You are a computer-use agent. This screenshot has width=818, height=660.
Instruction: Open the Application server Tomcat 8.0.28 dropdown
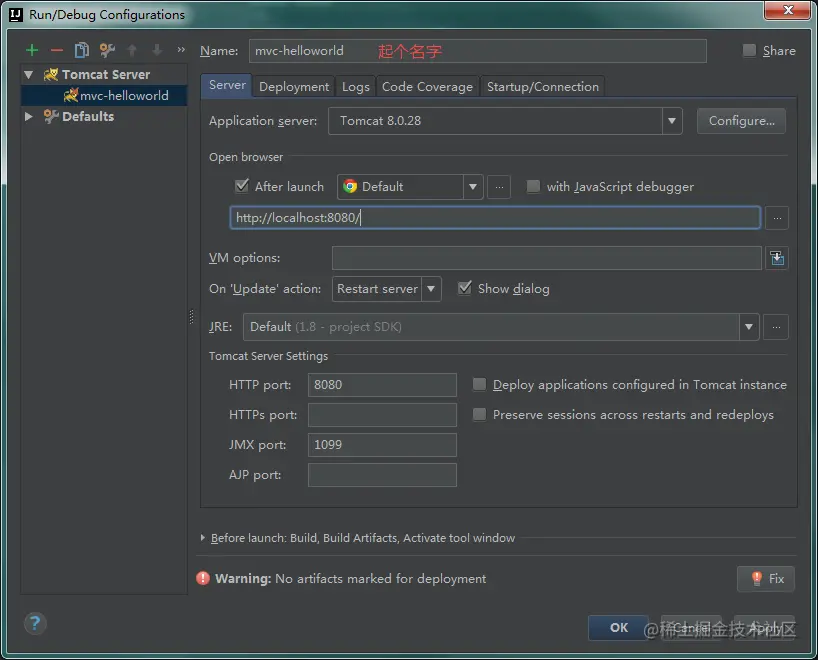(x=505, y=121)
